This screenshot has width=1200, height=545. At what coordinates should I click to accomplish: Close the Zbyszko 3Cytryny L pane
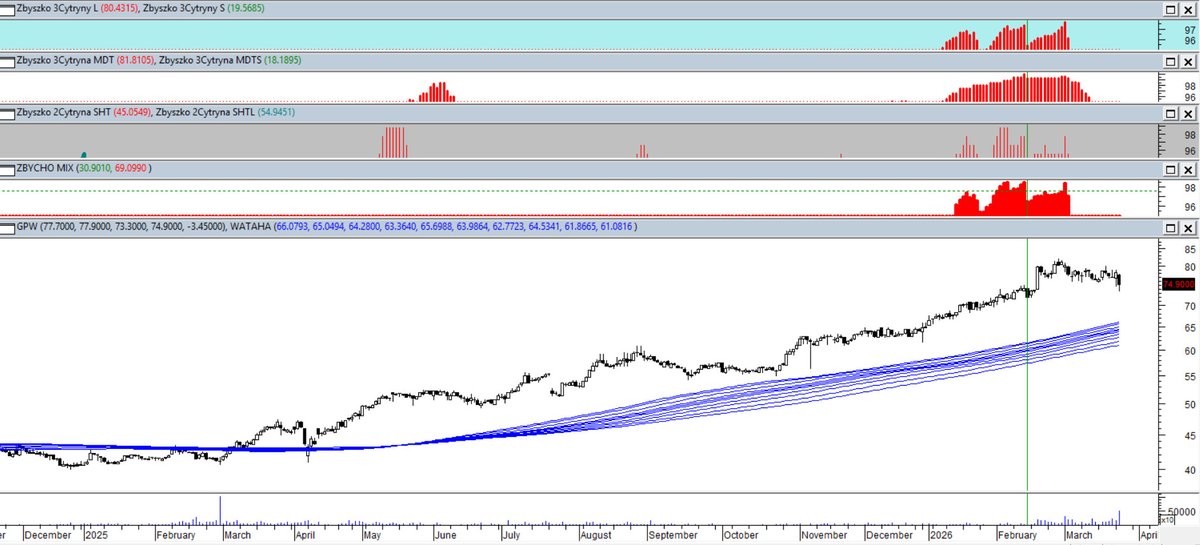tap(1188, 8)
